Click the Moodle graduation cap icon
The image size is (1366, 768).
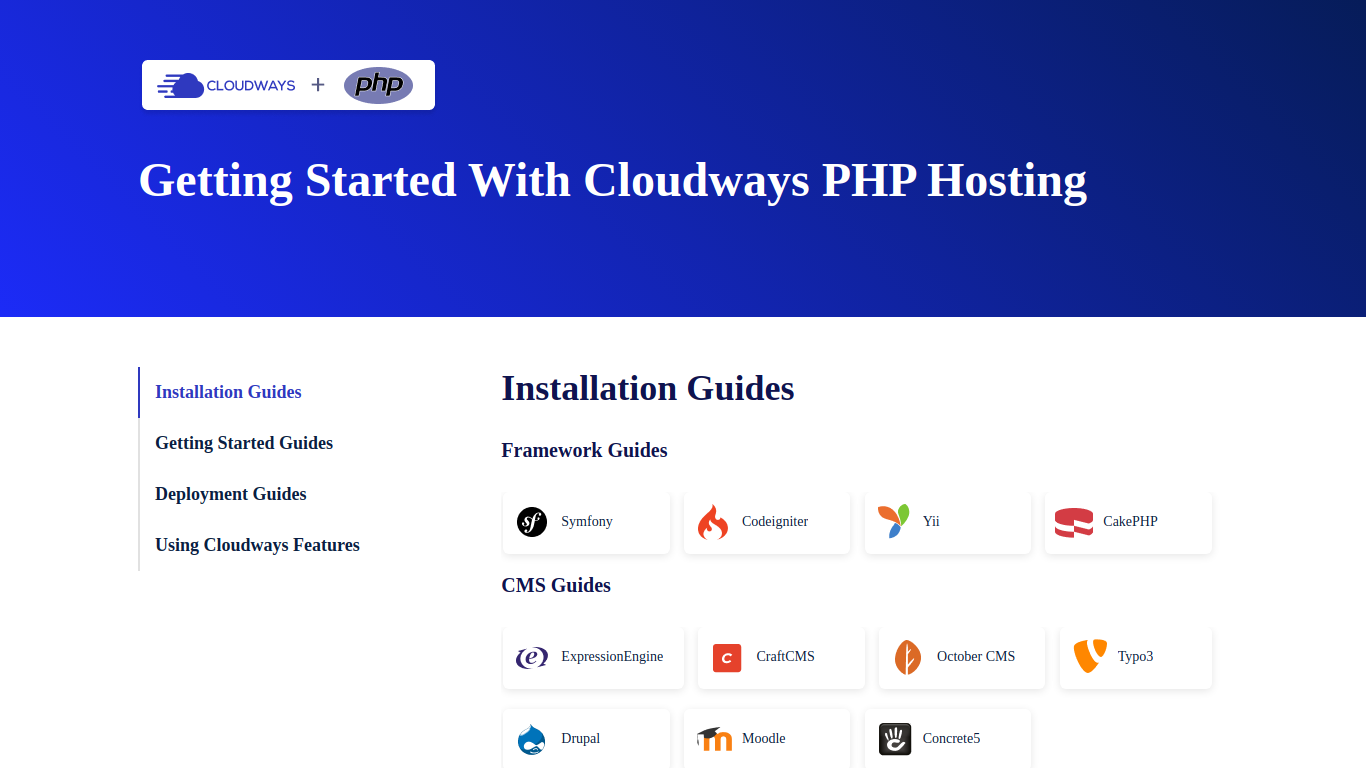pyautogui.click(x=714, y=739)
